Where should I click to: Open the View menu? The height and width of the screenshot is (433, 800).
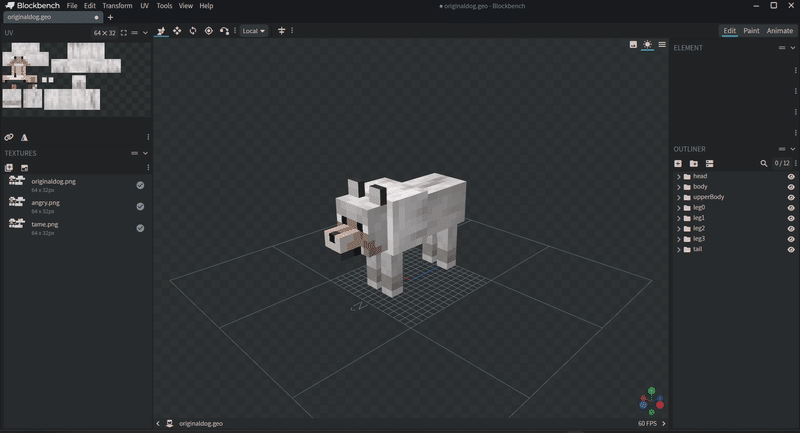click(186, 6)
